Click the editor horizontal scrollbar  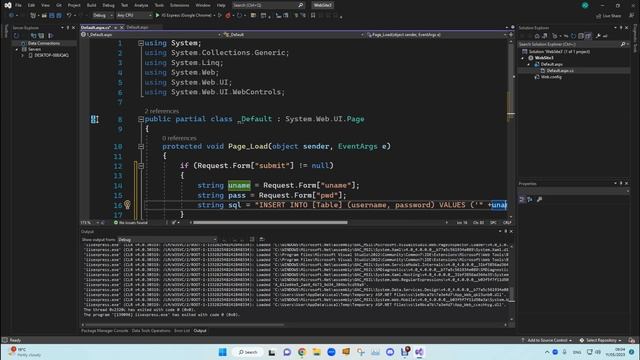[x=270, y=223]
